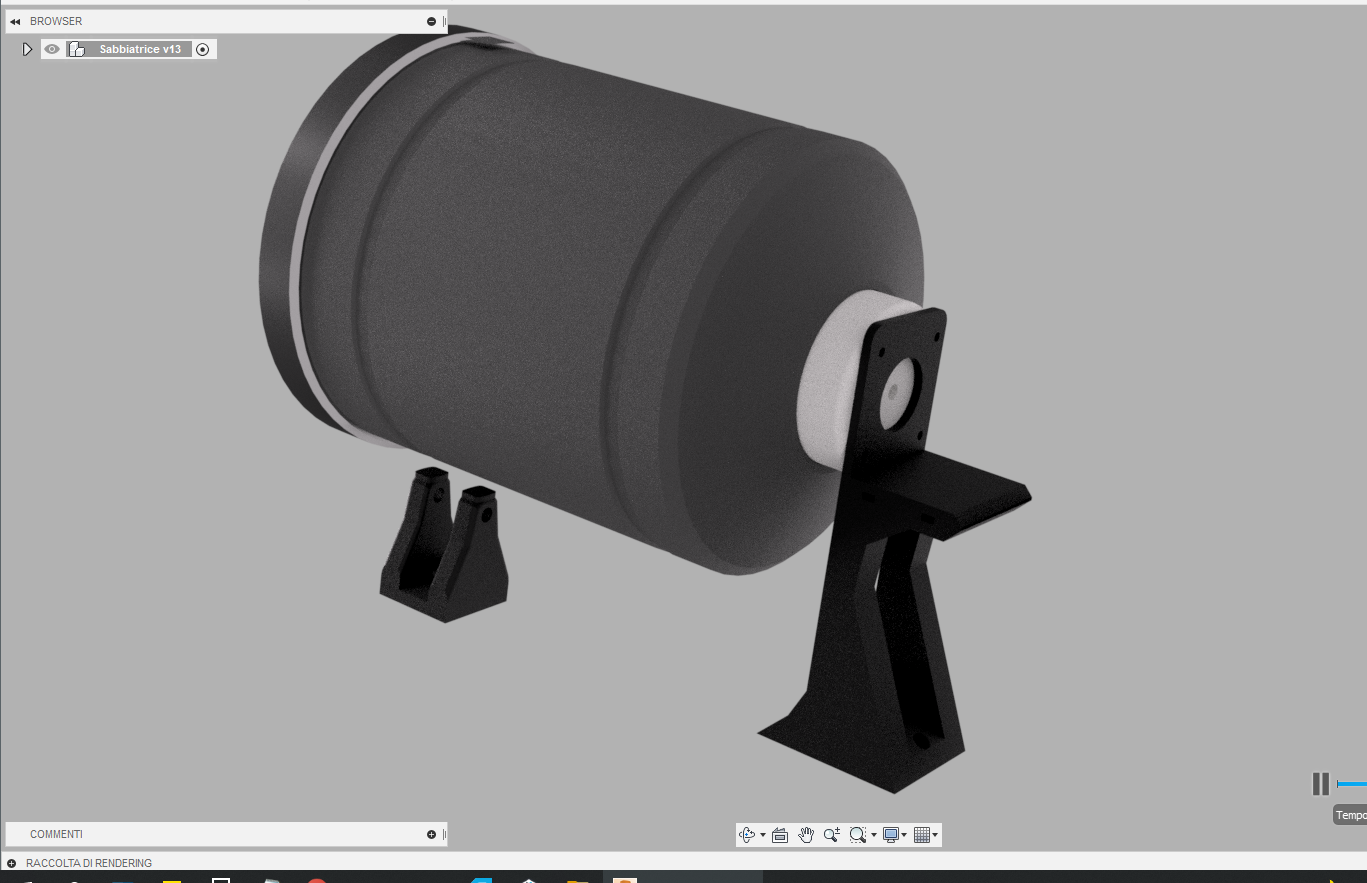
Task: Activate the Pan tool
Action: 805,835
